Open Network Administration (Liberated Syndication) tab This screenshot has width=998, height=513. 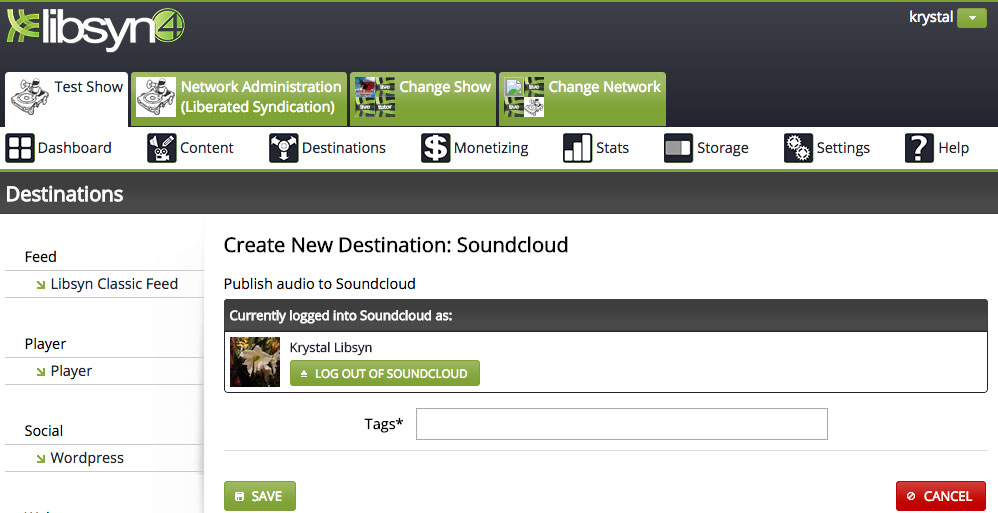click(x=239, y=99)
